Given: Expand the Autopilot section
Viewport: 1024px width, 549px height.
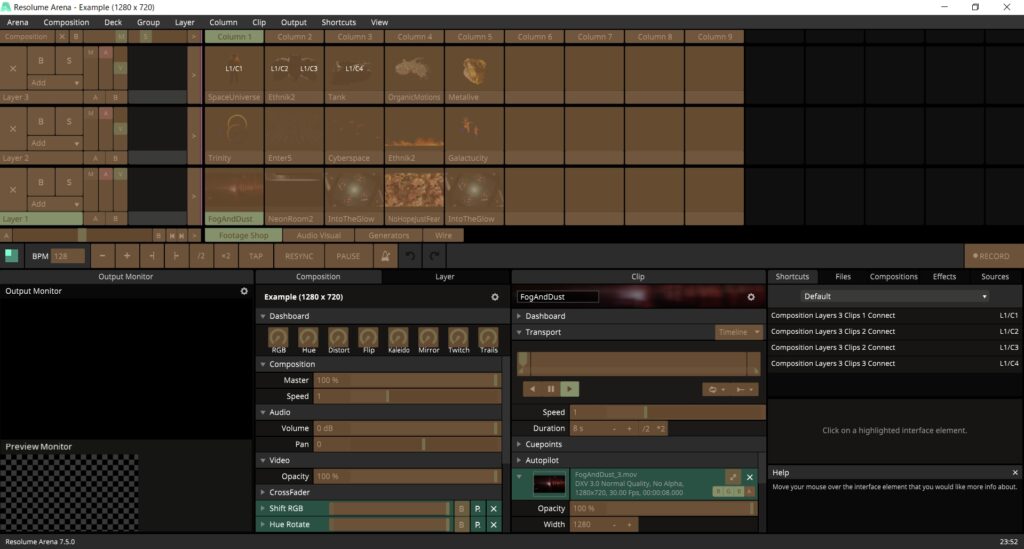Looking at the screenshot, I should pos(519,460).
